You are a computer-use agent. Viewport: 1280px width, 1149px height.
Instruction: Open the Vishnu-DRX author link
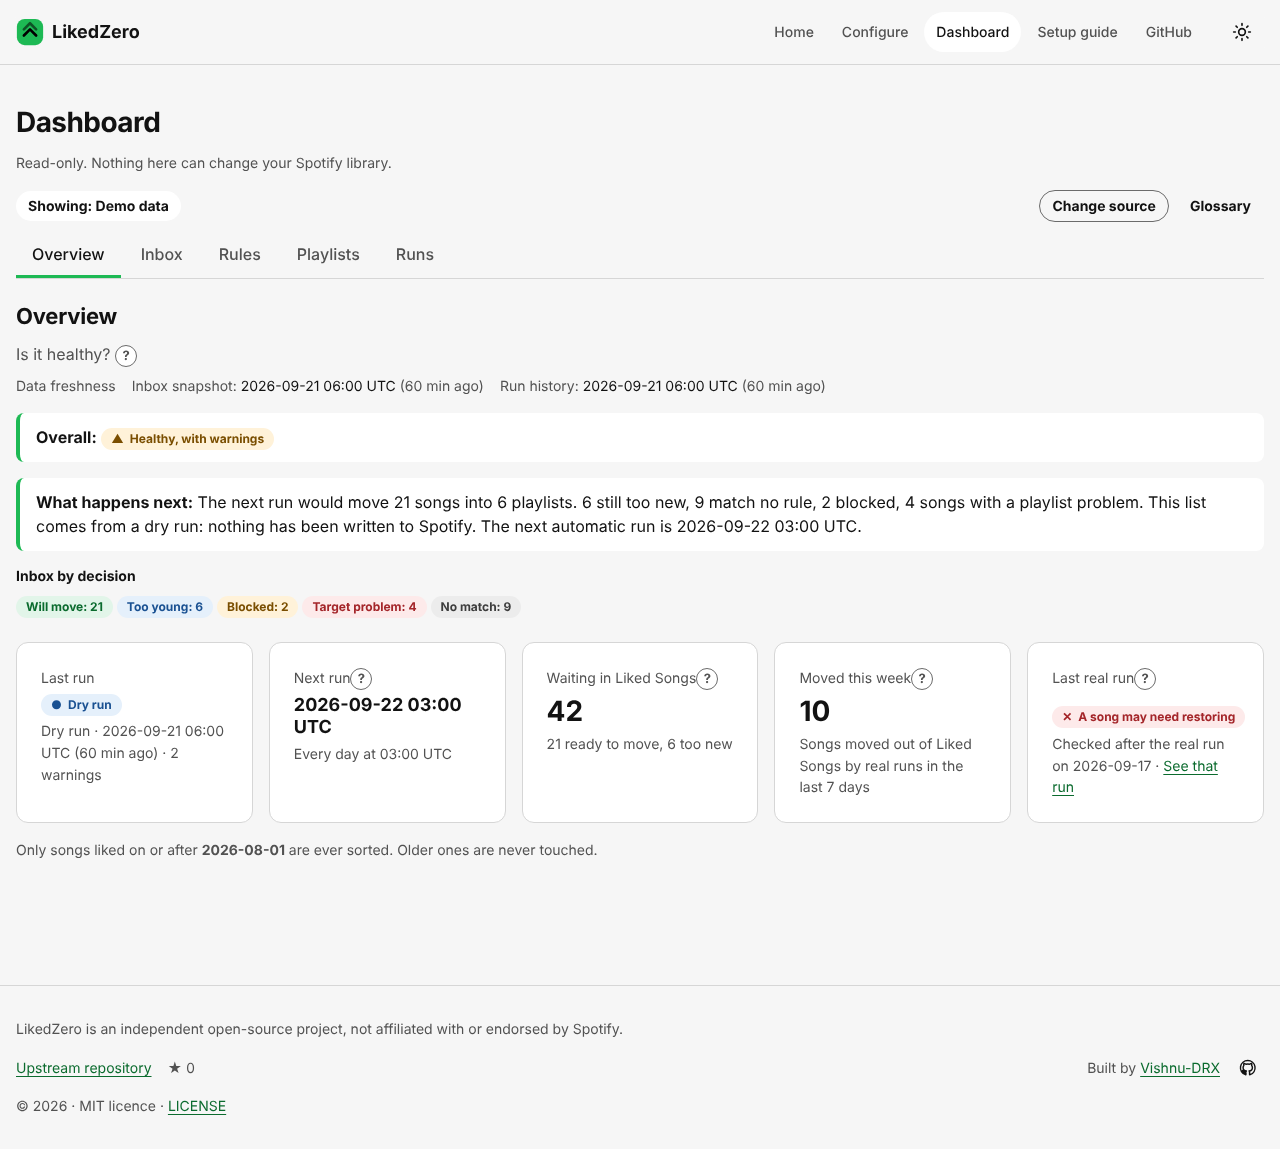tap(1180, 1068)
